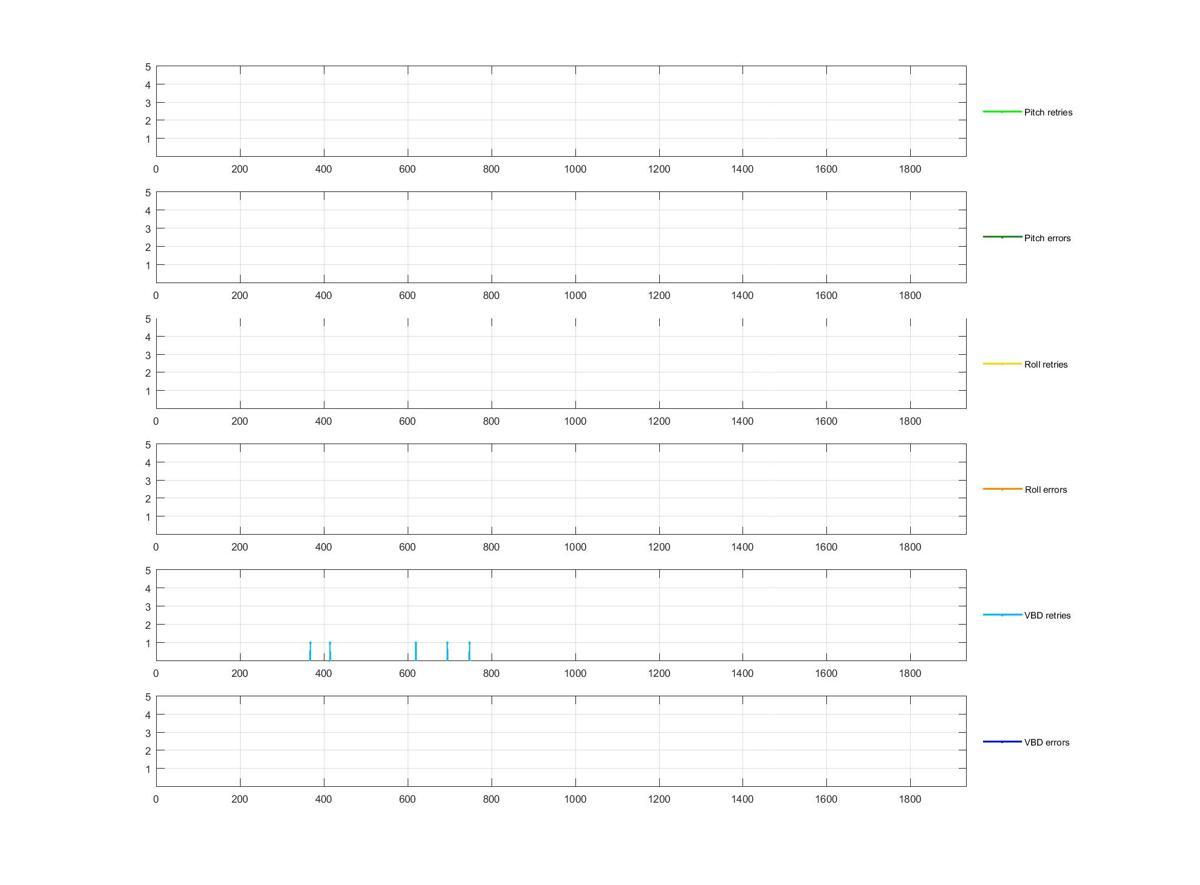Click the VBD retries spike just after 400
This screenshot has height=885, width=1200.
click(330, 651)
